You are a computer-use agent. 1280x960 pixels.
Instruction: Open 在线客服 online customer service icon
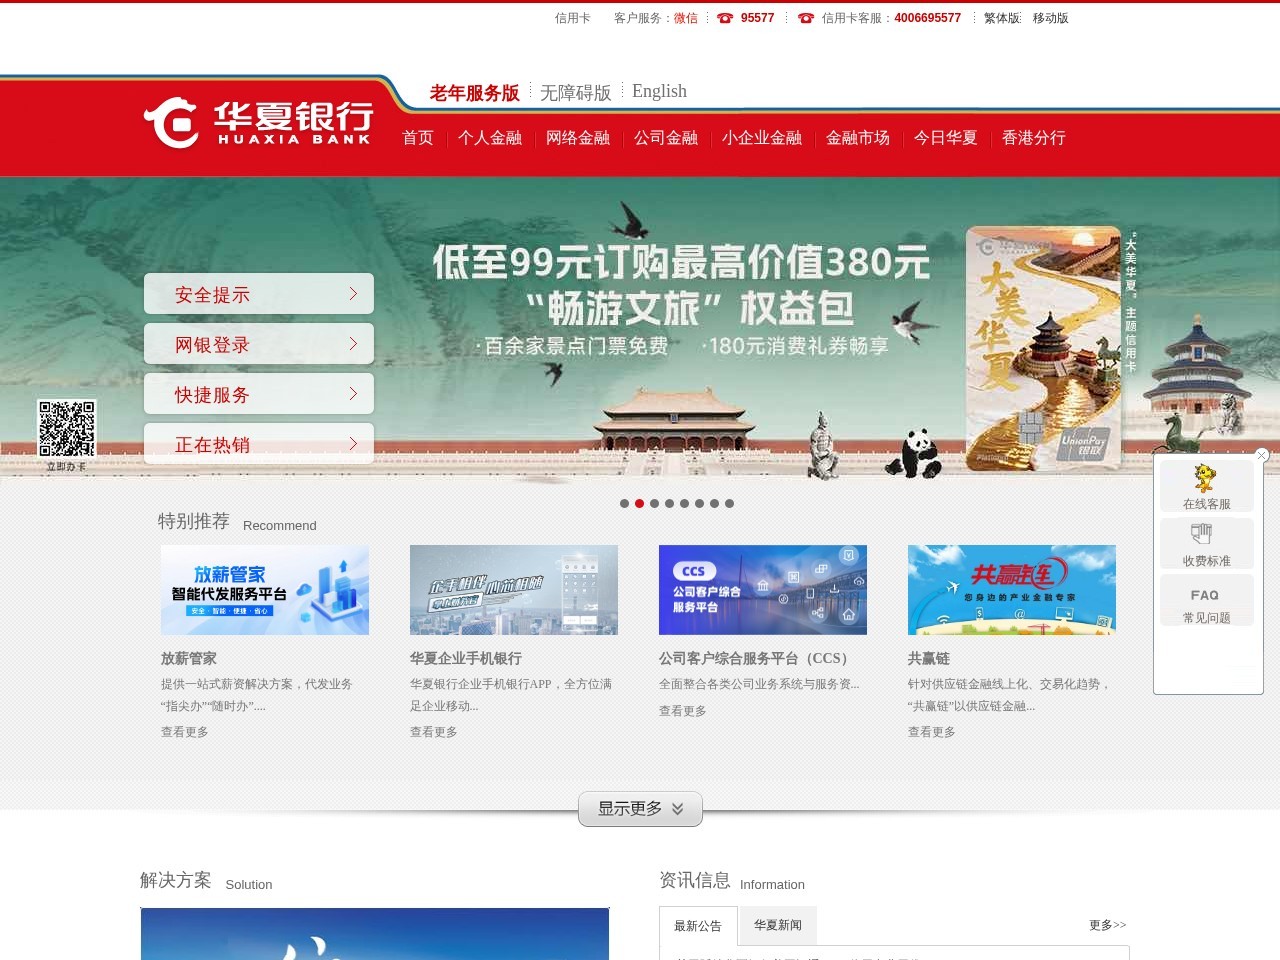tap(1206, 487)
